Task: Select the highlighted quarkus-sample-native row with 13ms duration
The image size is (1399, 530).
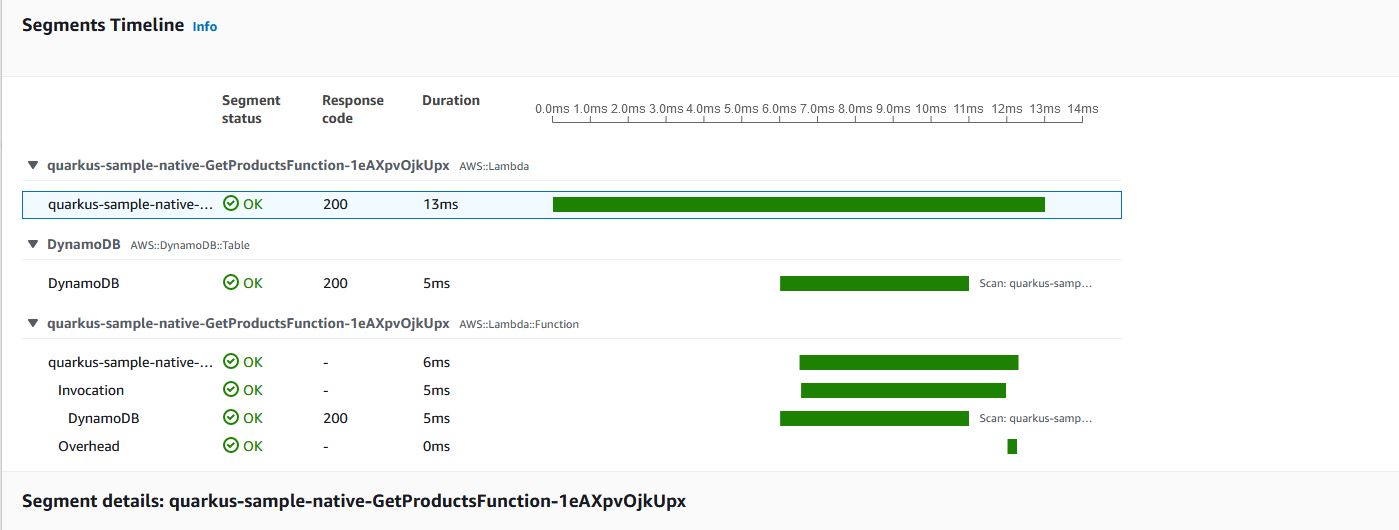Action: pyautogui.click(x=572, y=204)
